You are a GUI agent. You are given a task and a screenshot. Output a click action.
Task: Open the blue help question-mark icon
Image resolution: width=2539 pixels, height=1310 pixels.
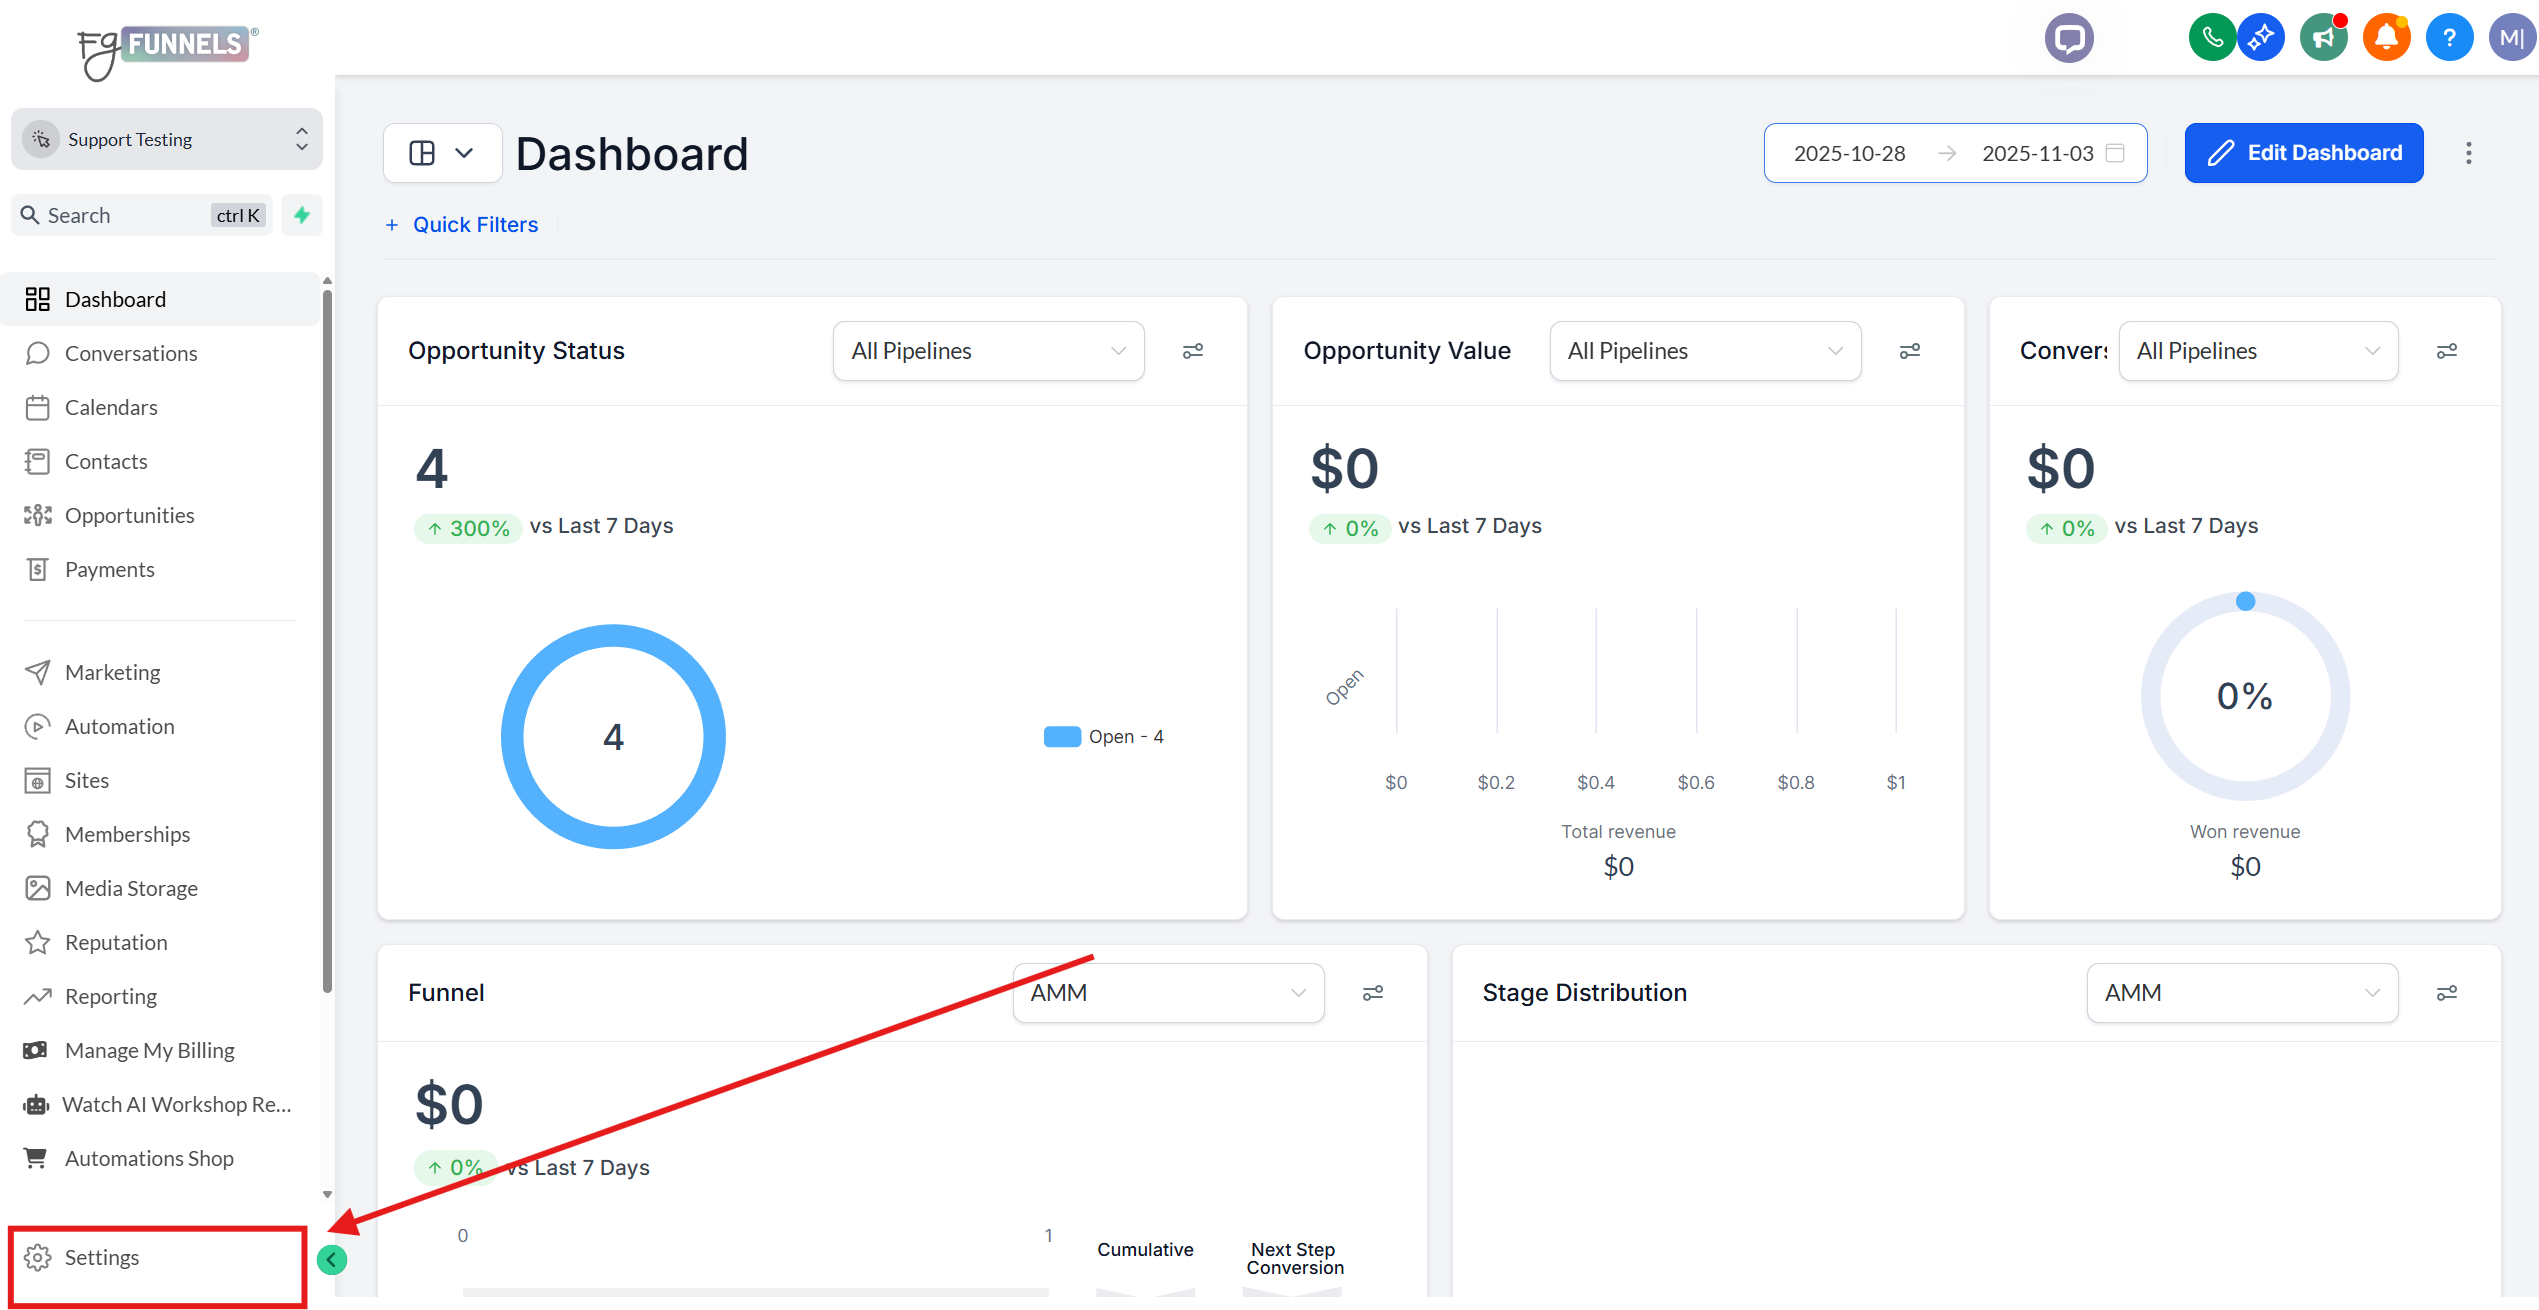2449,38
